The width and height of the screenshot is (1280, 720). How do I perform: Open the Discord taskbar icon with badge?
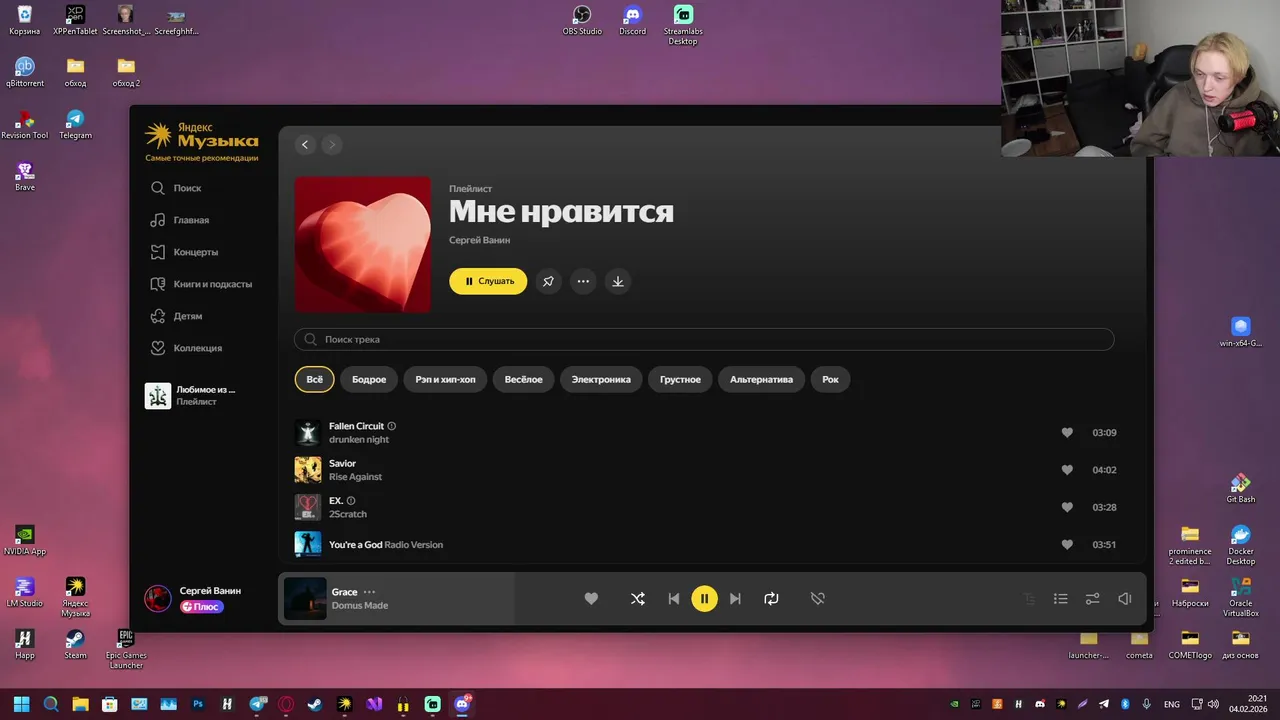point(463,704)
